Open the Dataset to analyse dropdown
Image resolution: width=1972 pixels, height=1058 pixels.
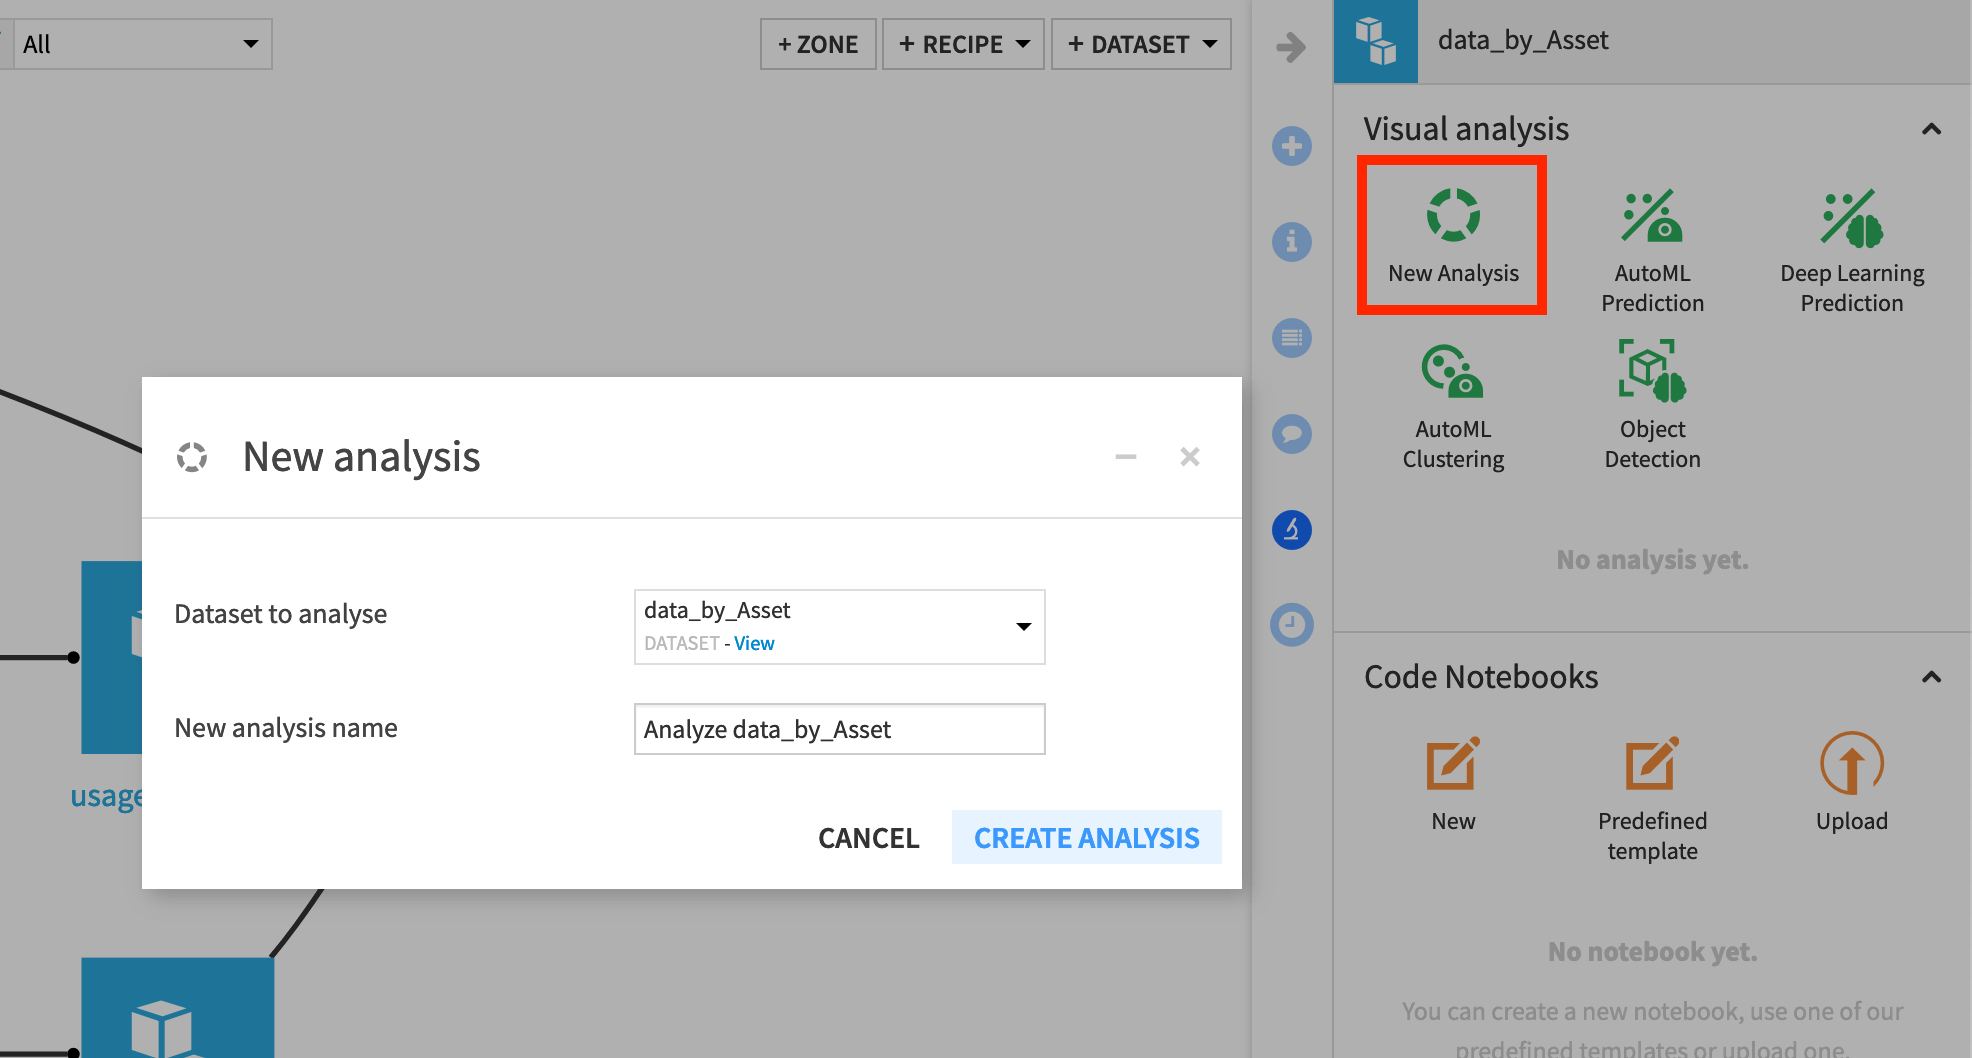(x=1023, y=627)
